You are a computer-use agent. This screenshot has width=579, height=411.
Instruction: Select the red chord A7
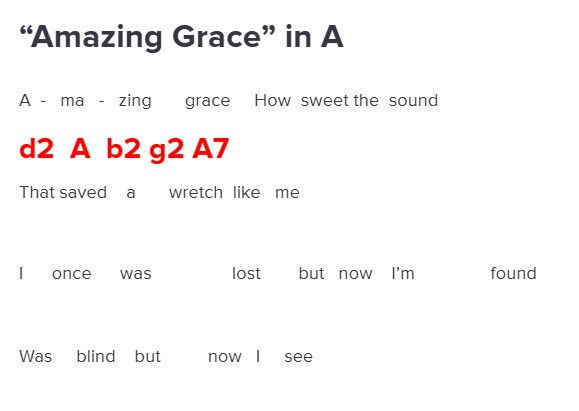(x=211, y=149)
